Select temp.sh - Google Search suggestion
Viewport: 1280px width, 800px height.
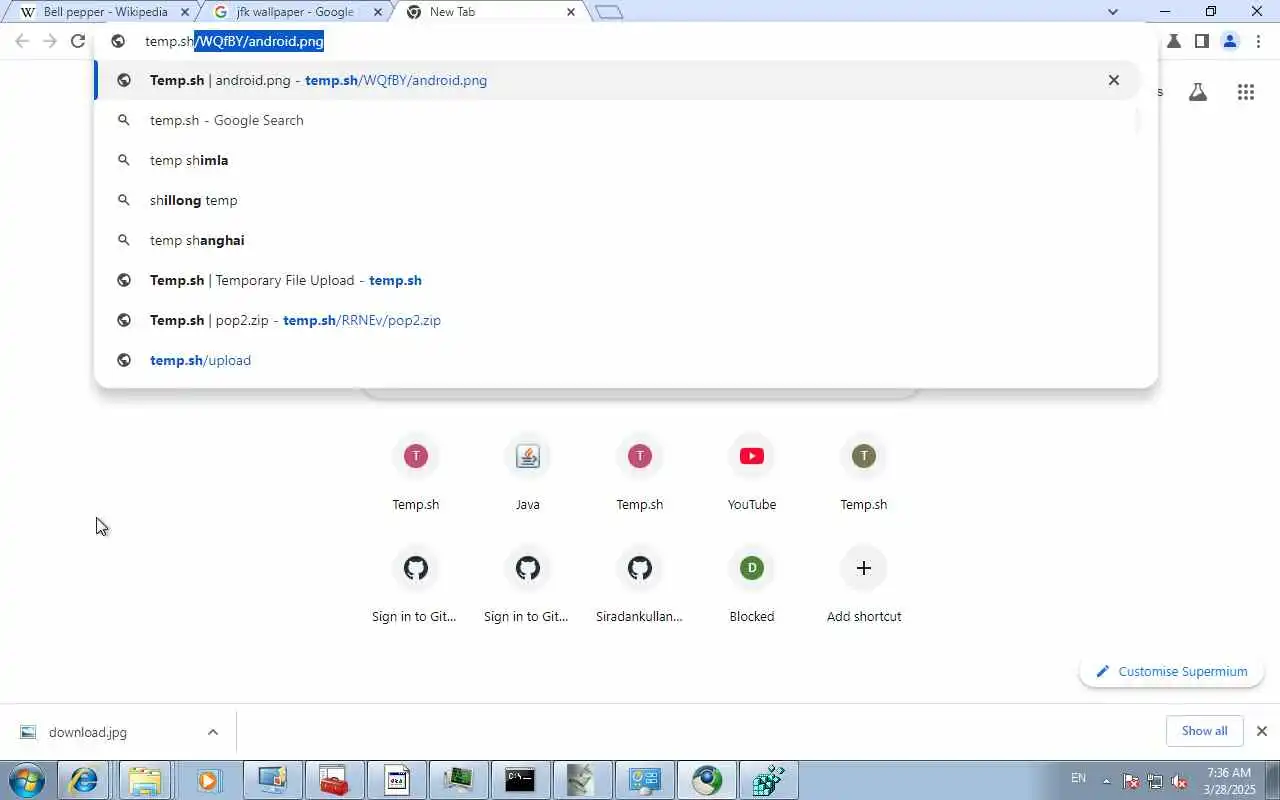617,120
